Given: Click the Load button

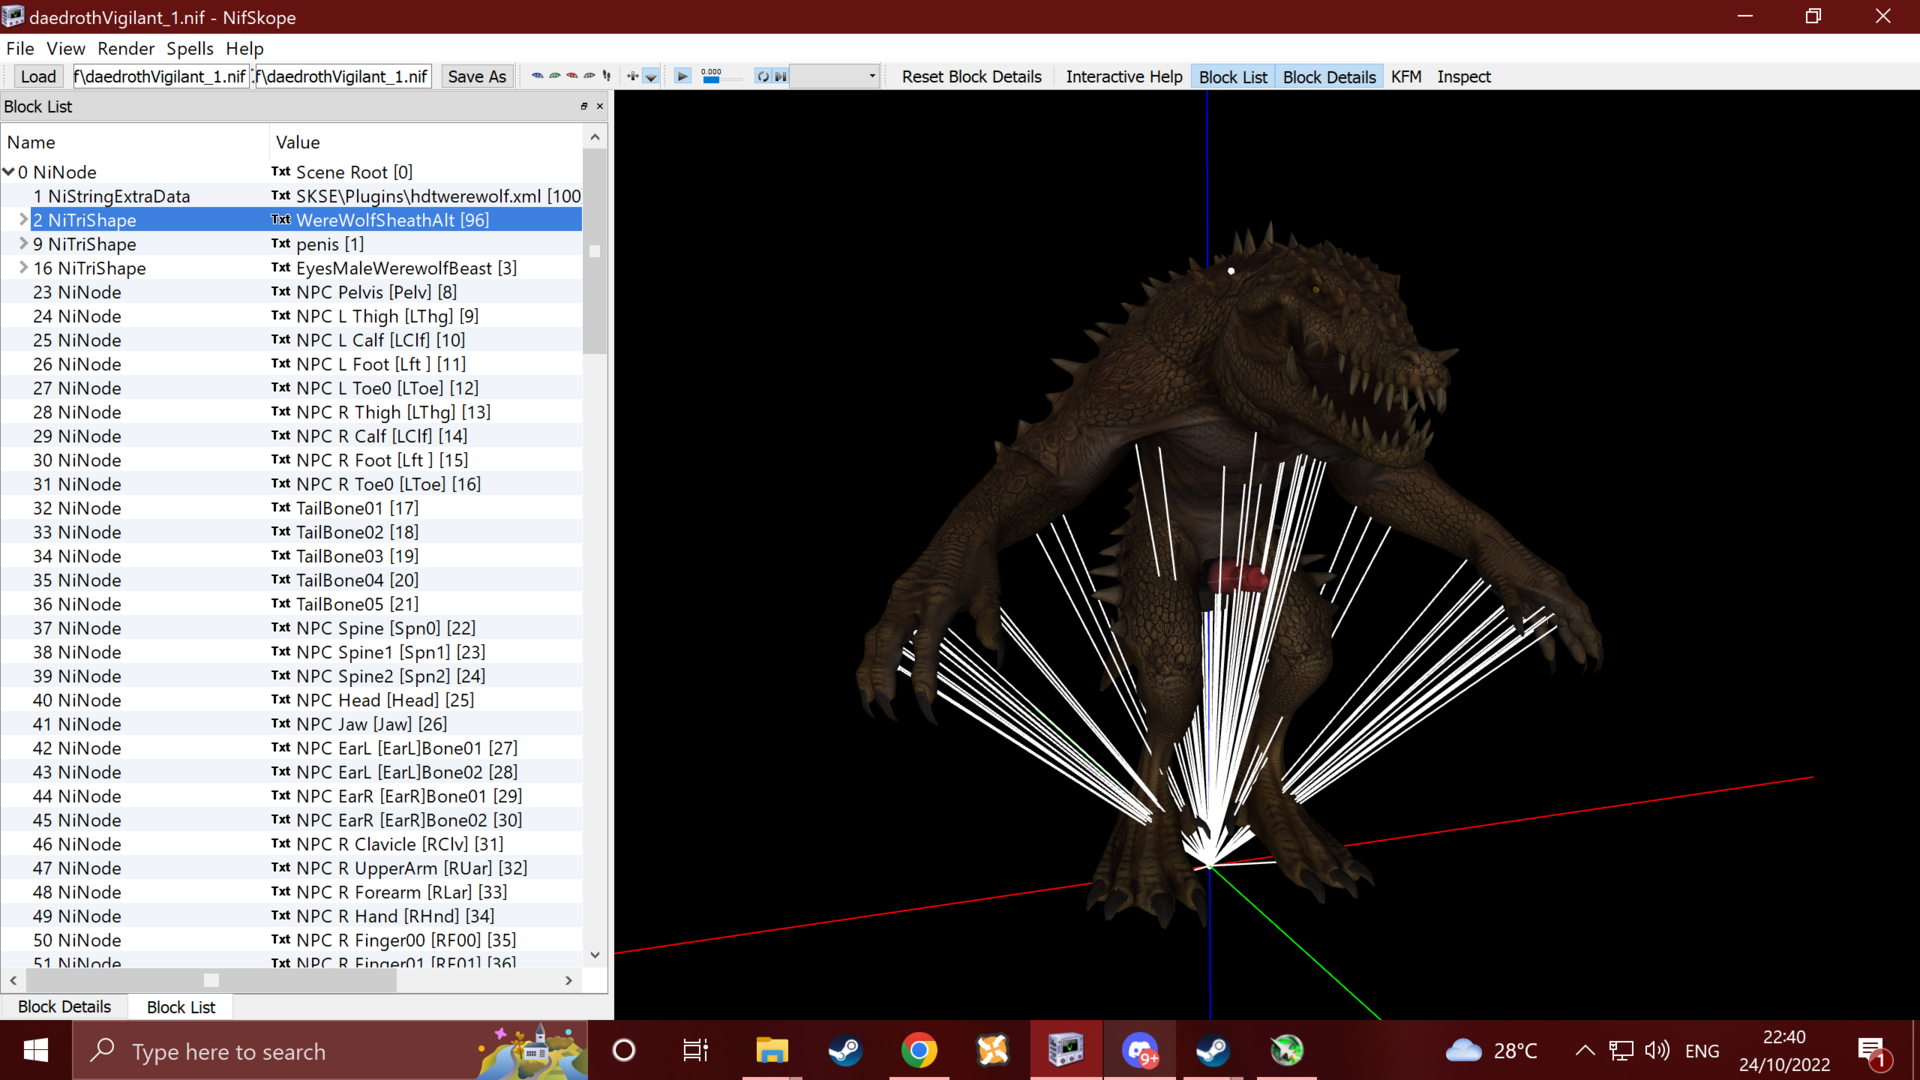Looking at the screenshot, I should (x=38, y=76).
